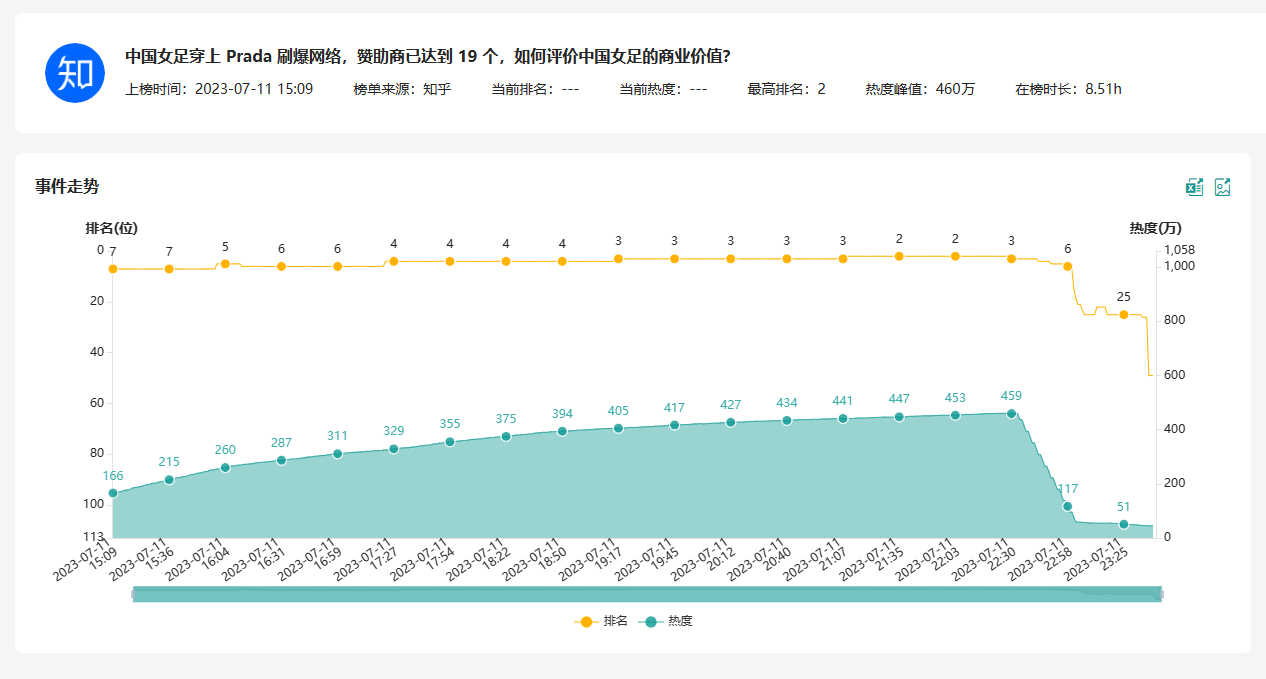
Task: Click the rank 6 point at 22:58
Action: click(1067, 267)
